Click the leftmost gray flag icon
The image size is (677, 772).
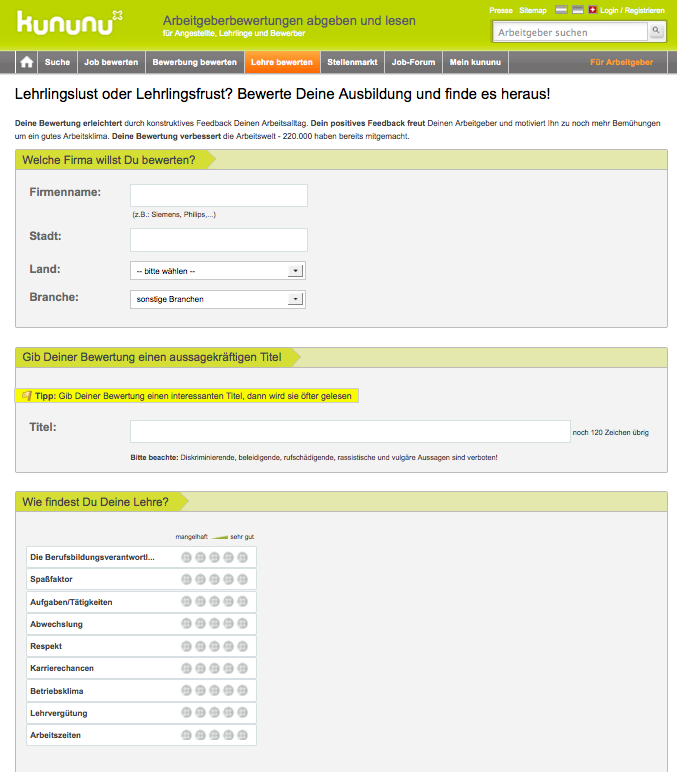tap(561, 10)
